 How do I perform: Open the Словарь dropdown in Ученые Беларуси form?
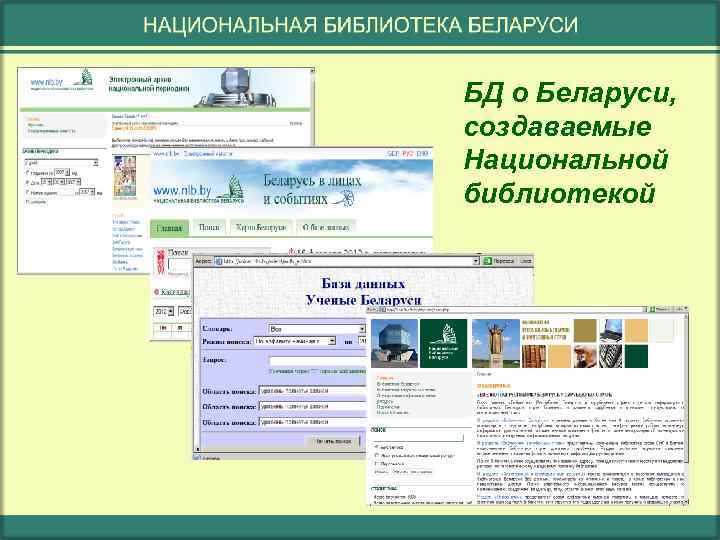click(317, 329)
